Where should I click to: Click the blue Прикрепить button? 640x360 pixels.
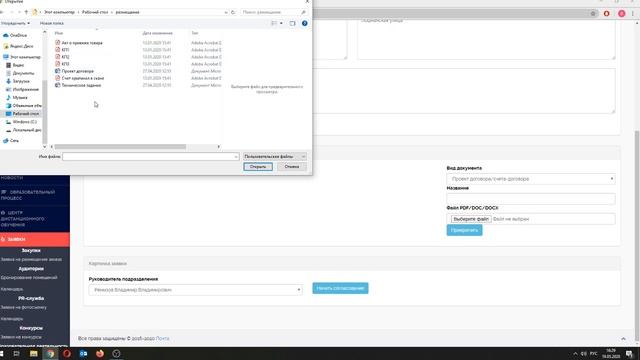coord(464,230)
